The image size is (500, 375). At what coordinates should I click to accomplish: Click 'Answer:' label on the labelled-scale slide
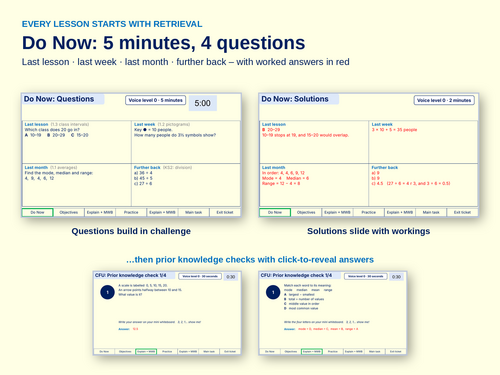coord(124,329)
